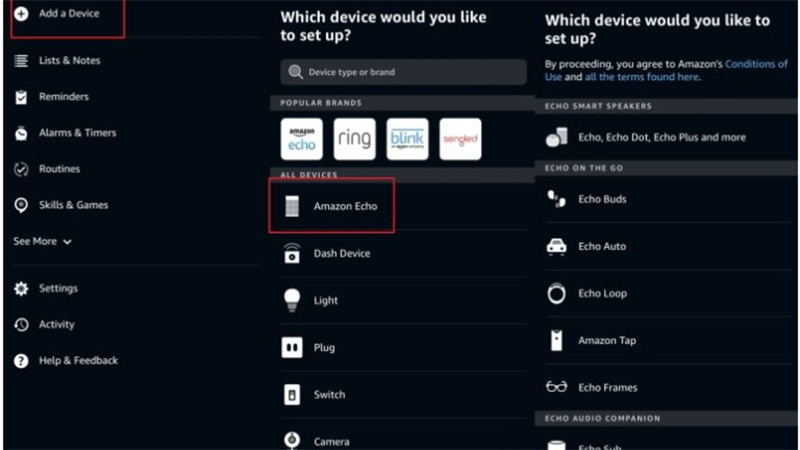Select the Blink brand tile
Screen dimensions: 800x450
point(408,139)
